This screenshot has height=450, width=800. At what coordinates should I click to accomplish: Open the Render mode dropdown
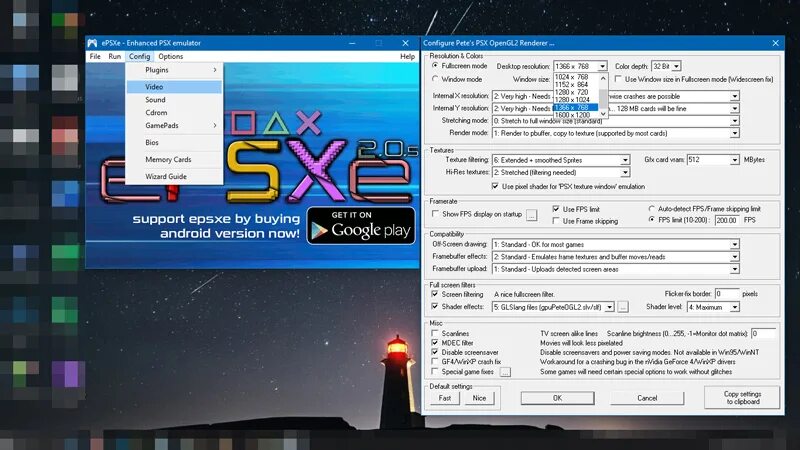coord(734,133)
